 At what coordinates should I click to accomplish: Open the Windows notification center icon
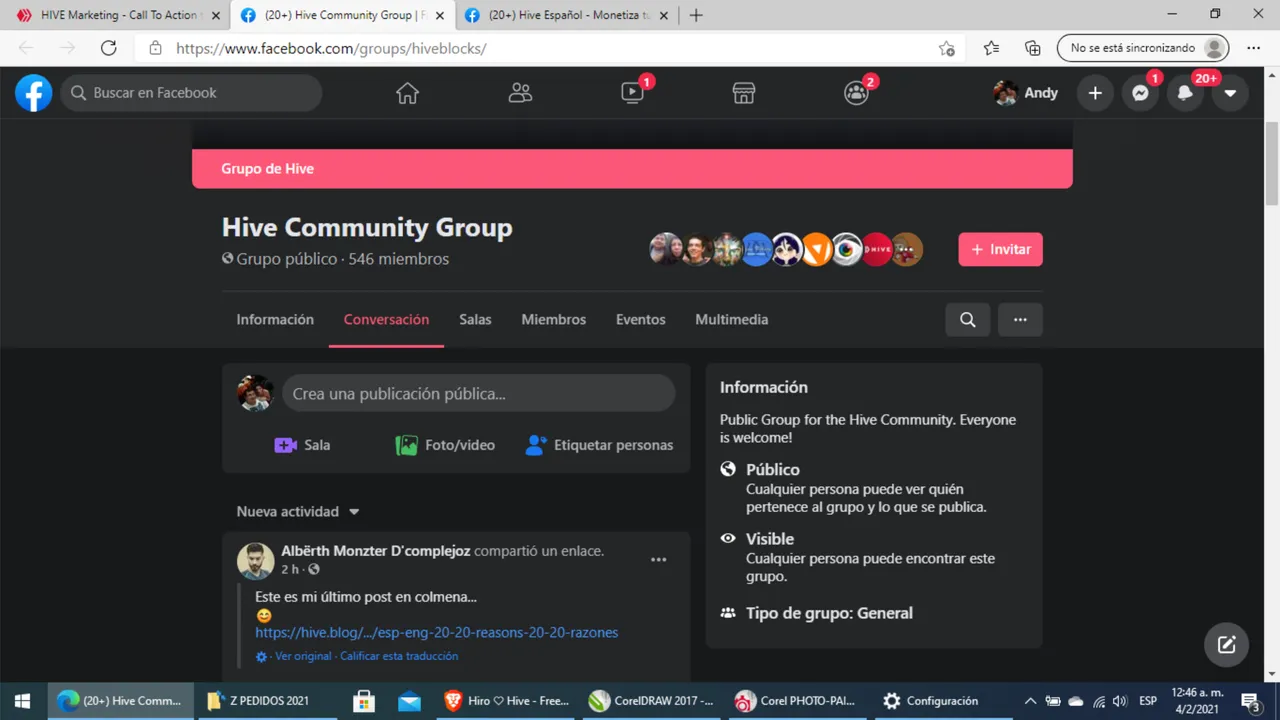(x=1250, y=701)
